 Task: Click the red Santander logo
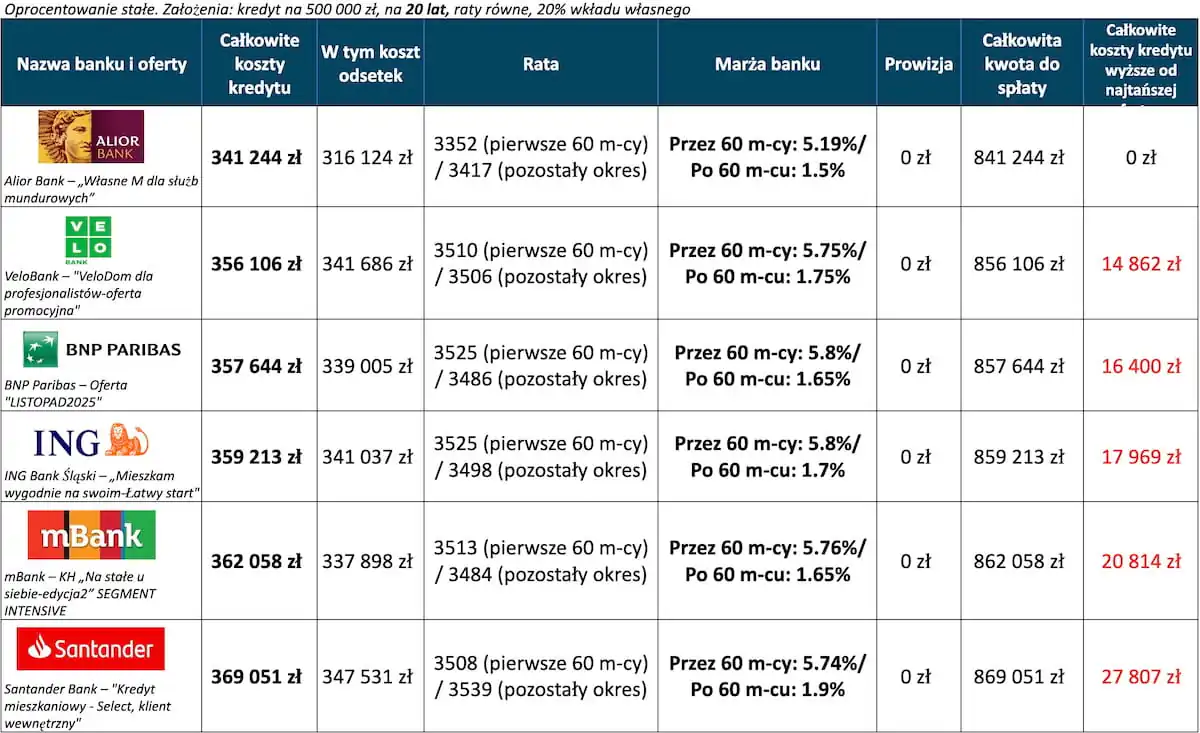pos(91,649)
